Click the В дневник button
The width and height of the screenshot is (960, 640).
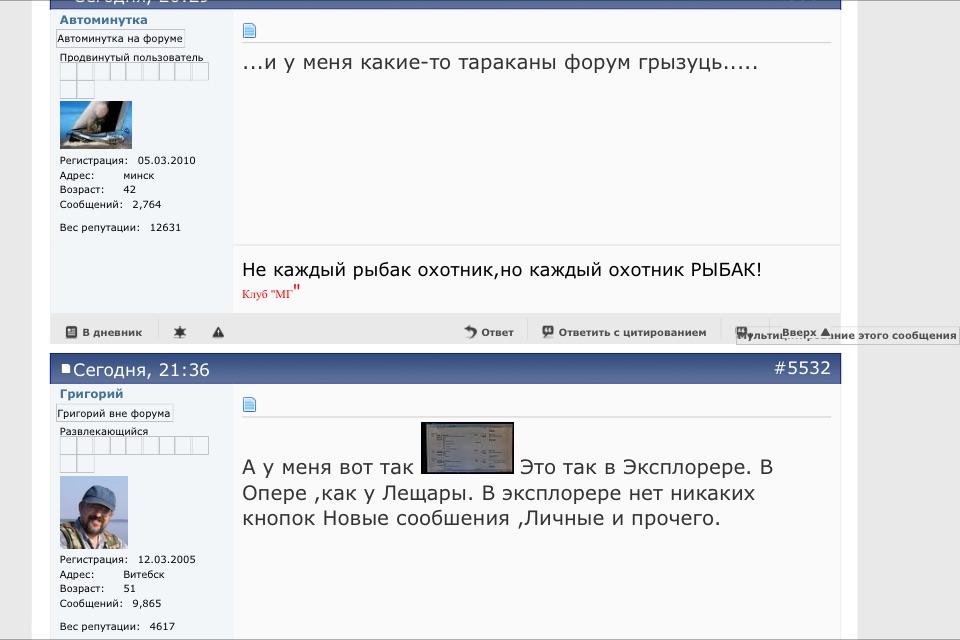(x=104, y=332)
